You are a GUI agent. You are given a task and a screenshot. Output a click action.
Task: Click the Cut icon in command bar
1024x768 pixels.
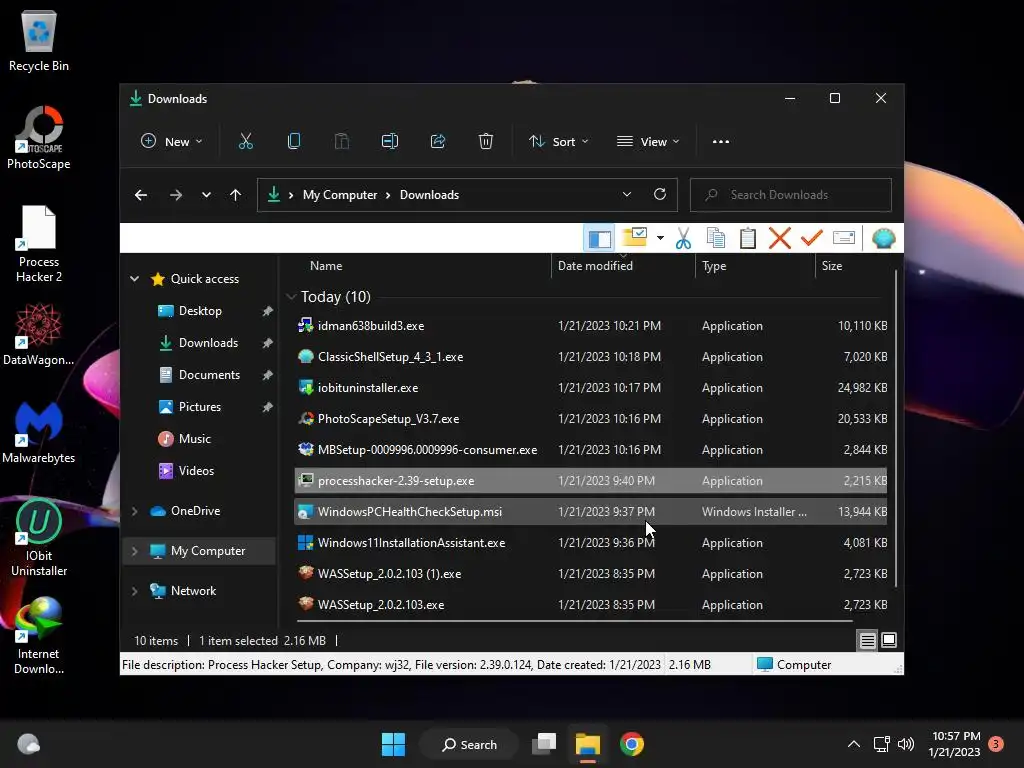click(246, 141)
